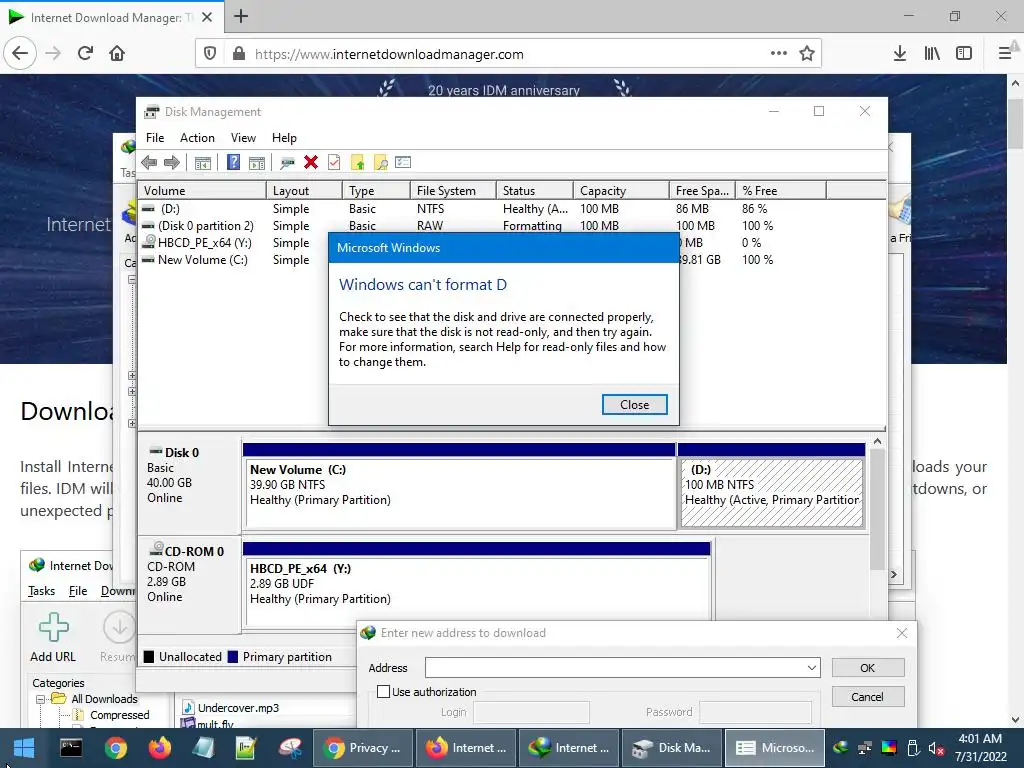Open Windows Start menu

24,748
